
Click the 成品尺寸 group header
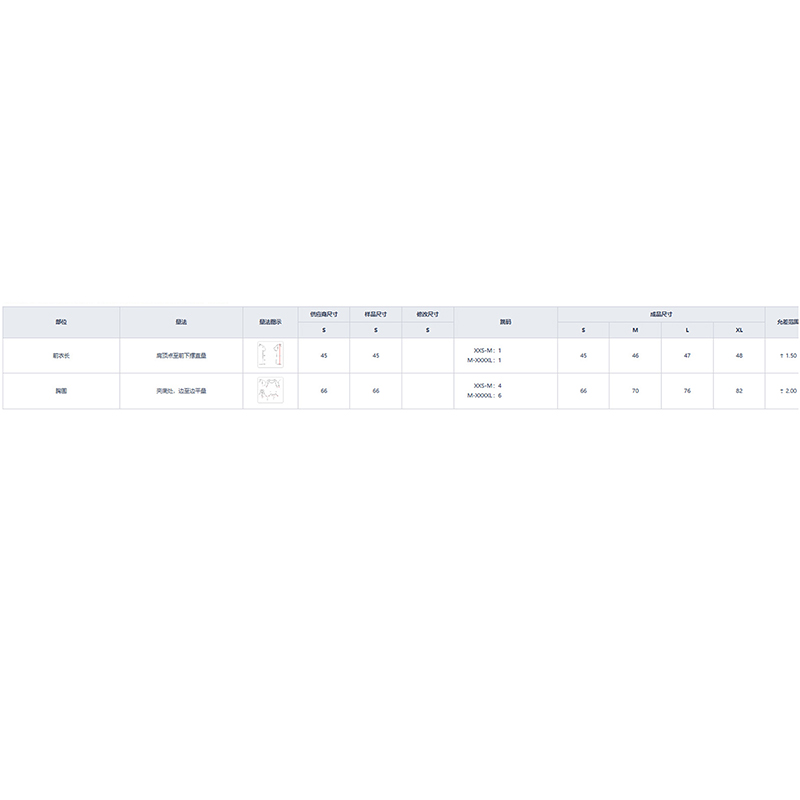(x=661, y=314)
